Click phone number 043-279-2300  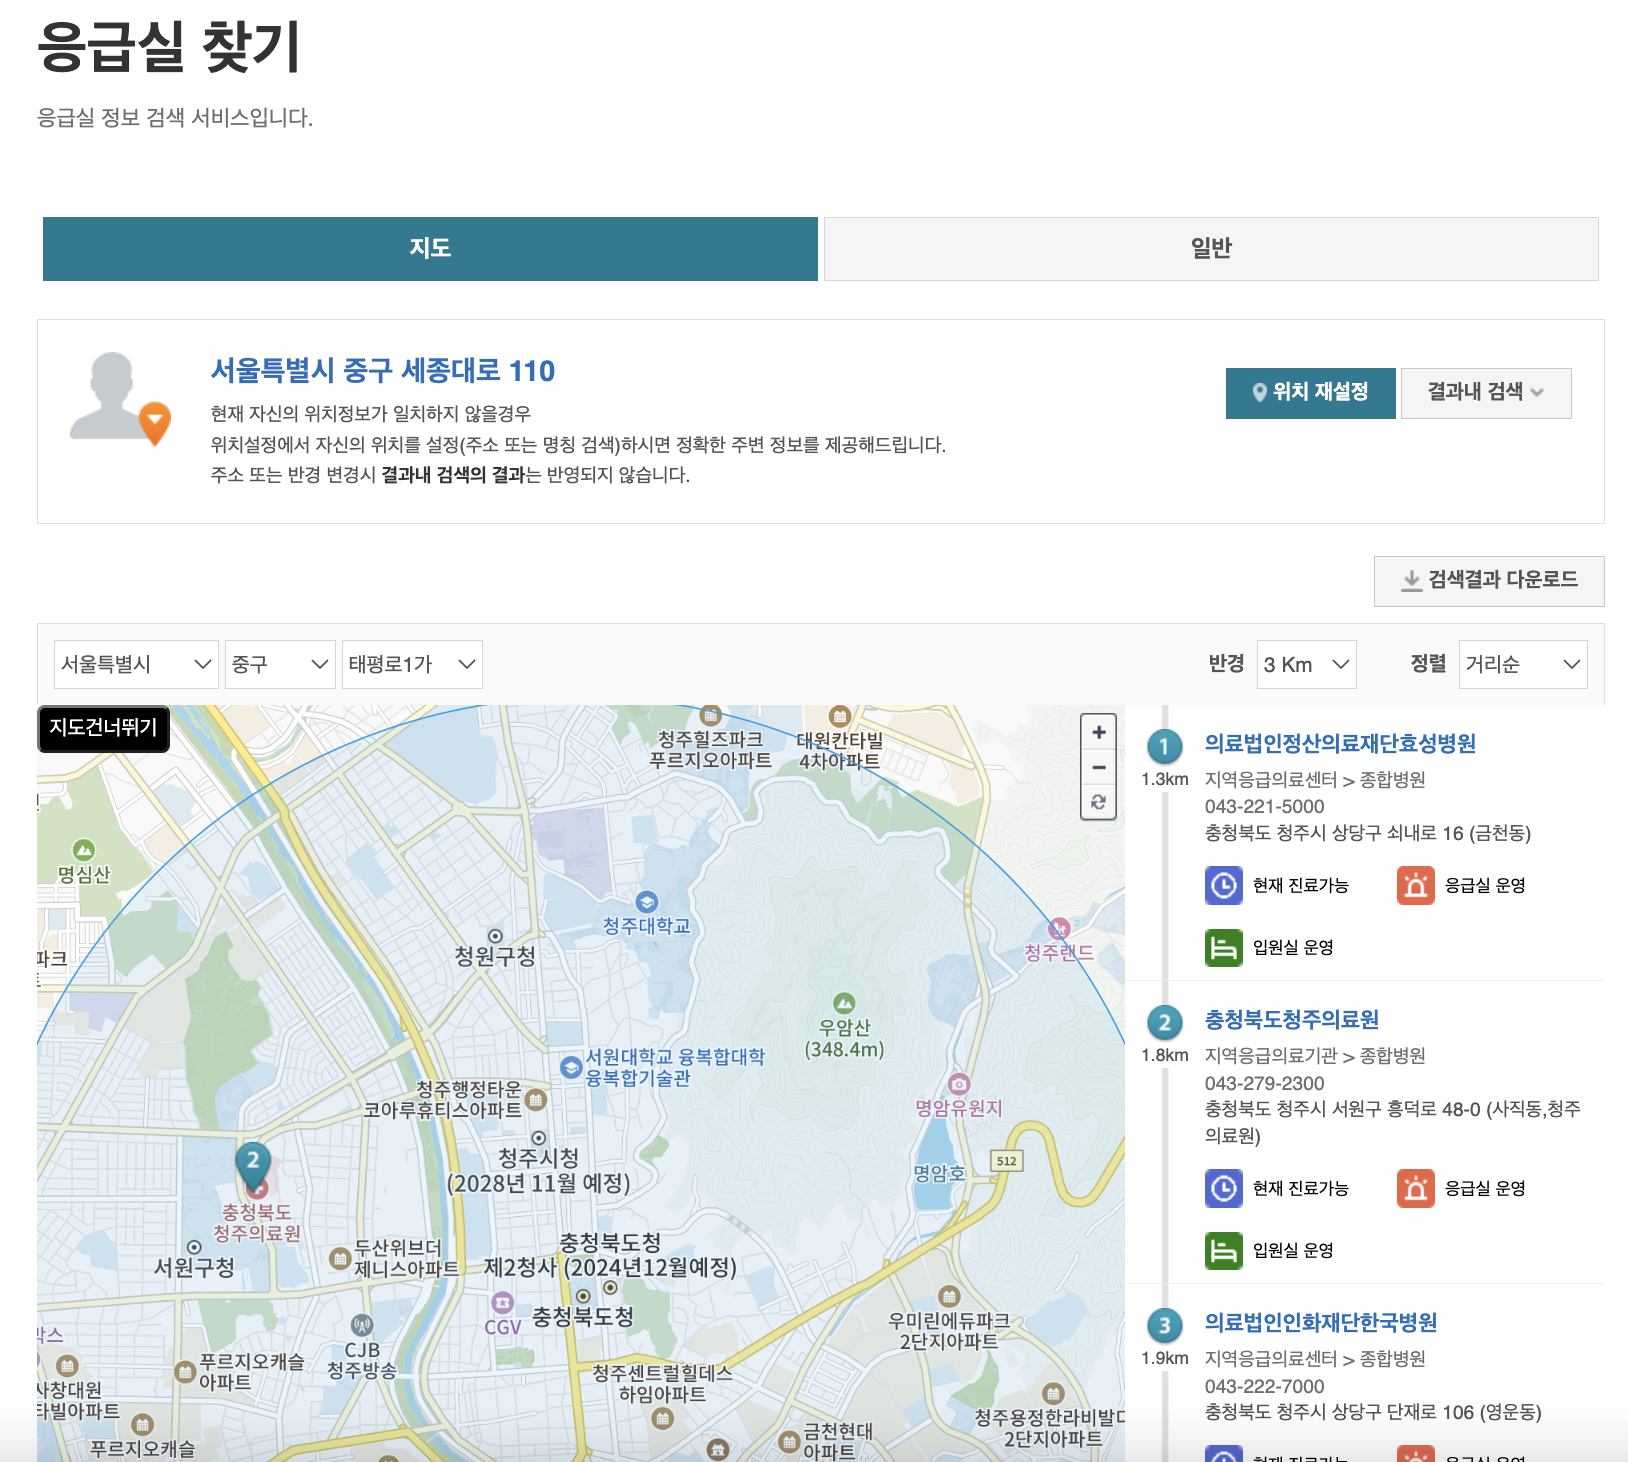coord(1264,1084)
